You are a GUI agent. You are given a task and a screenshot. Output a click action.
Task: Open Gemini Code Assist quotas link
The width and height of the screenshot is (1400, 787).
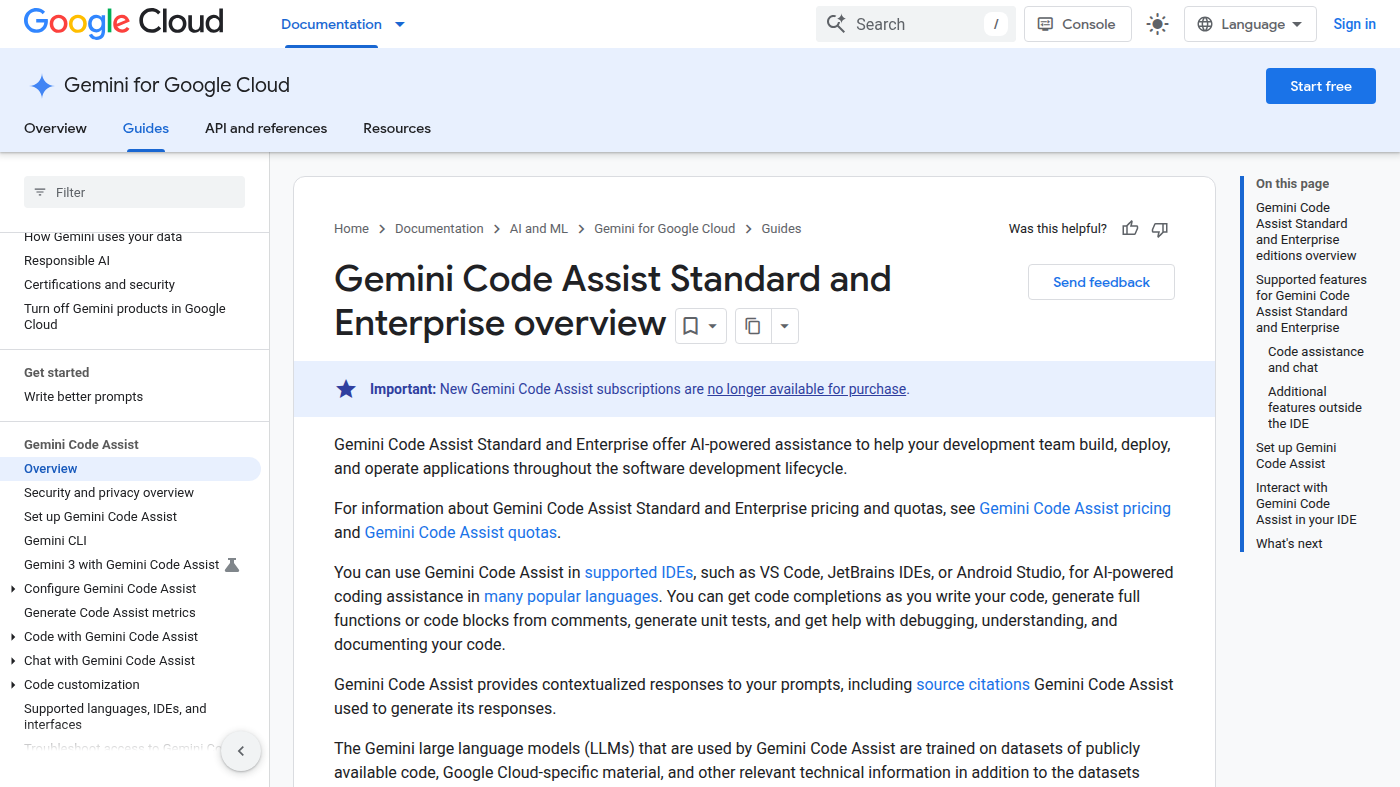click(x=461, y=532)
